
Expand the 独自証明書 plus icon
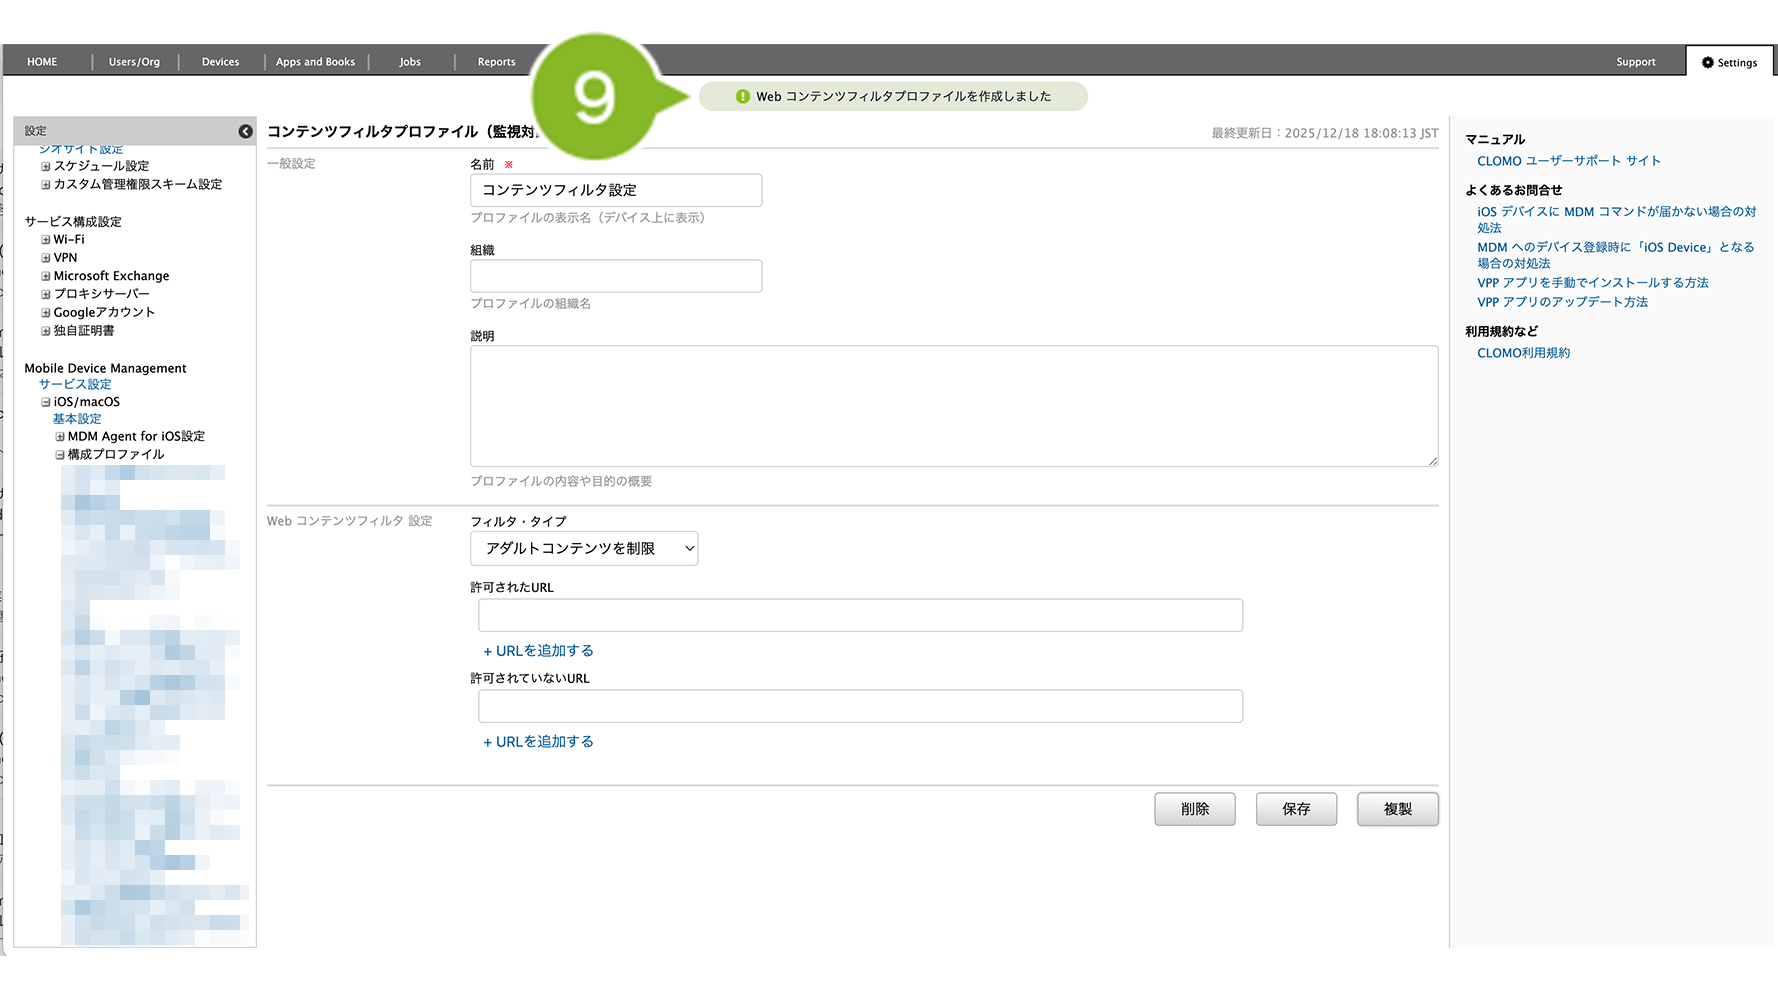point(45,331)
